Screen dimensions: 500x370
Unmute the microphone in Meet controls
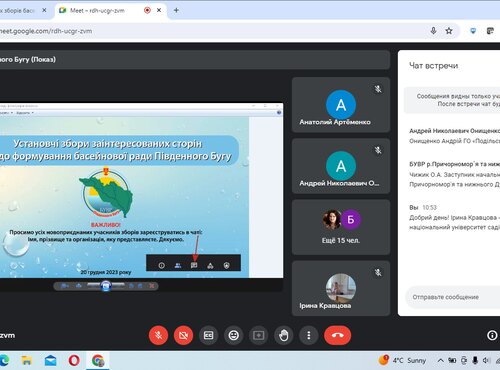point(158,335)
